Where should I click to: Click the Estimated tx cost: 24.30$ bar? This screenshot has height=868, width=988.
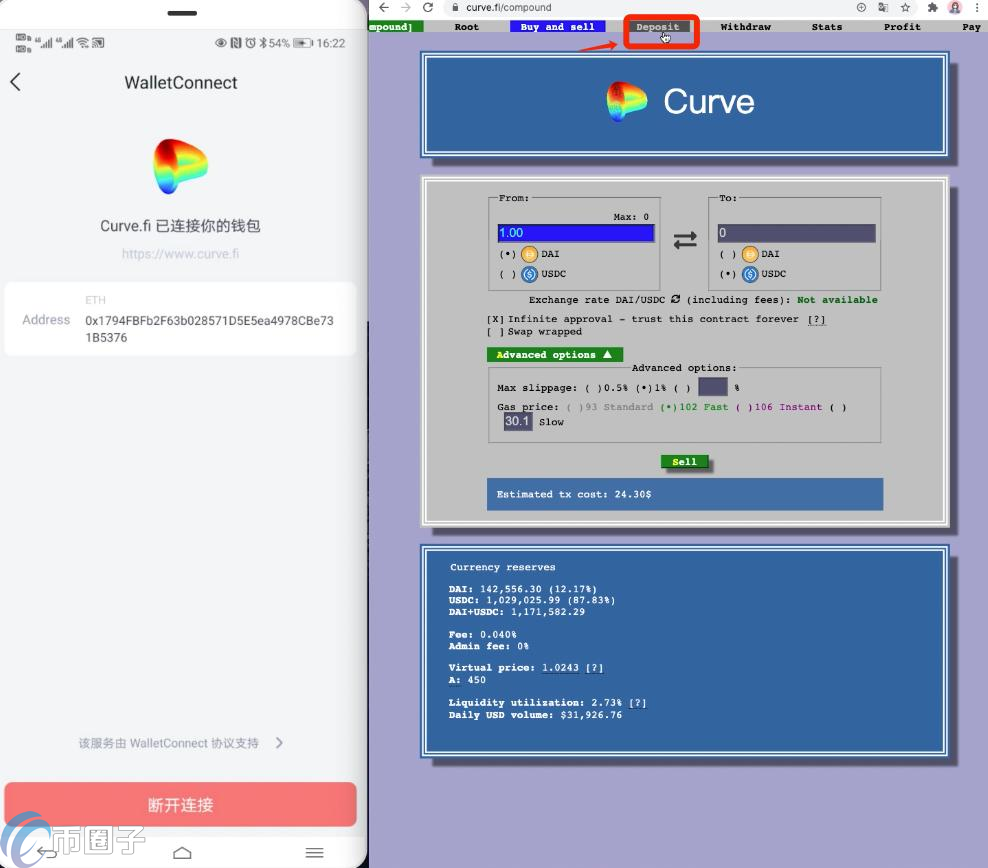tap(685, 494)
